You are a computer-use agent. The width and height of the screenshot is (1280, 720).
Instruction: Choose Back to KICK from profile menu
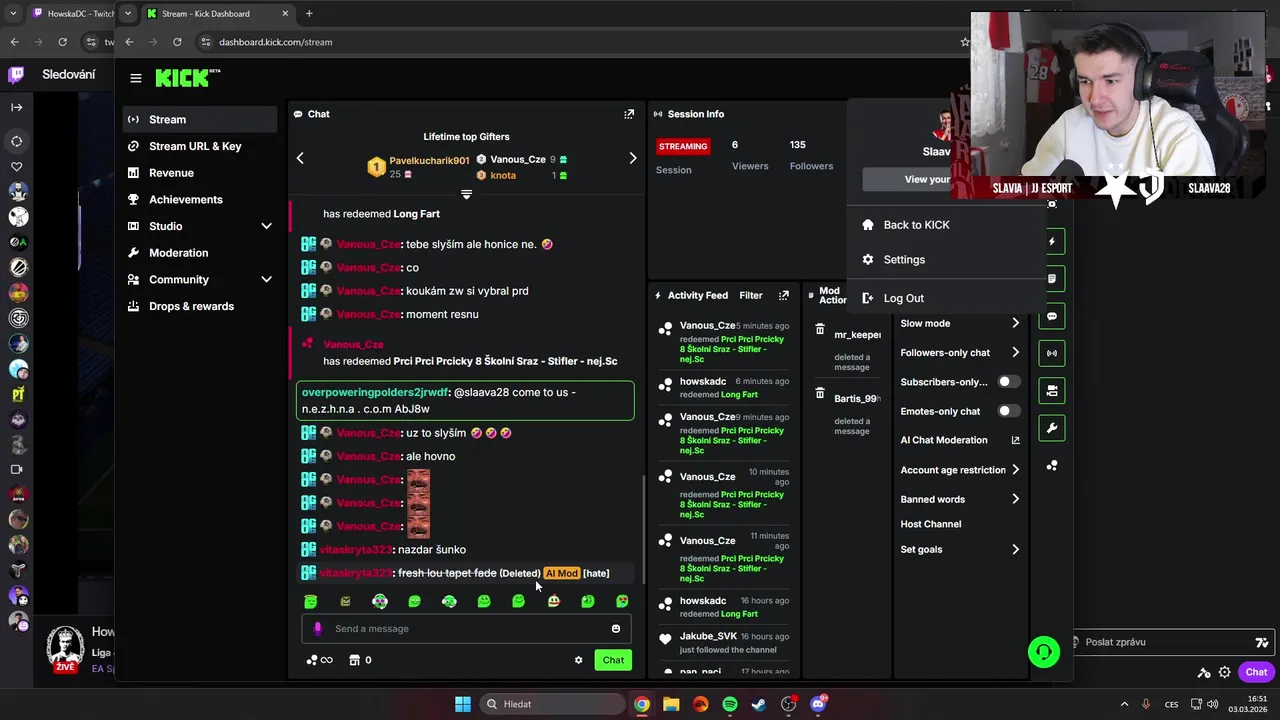tap(916, 225)
